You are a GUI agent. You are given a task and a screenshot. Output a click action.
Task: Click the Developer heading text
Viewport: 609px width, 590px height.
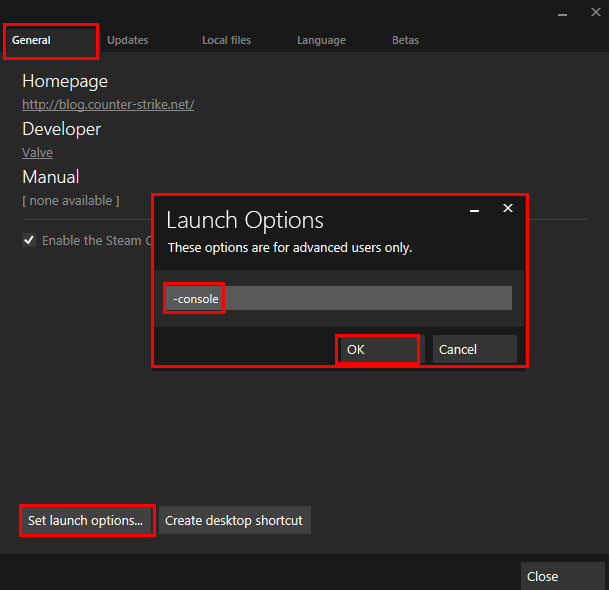(61, 129)
